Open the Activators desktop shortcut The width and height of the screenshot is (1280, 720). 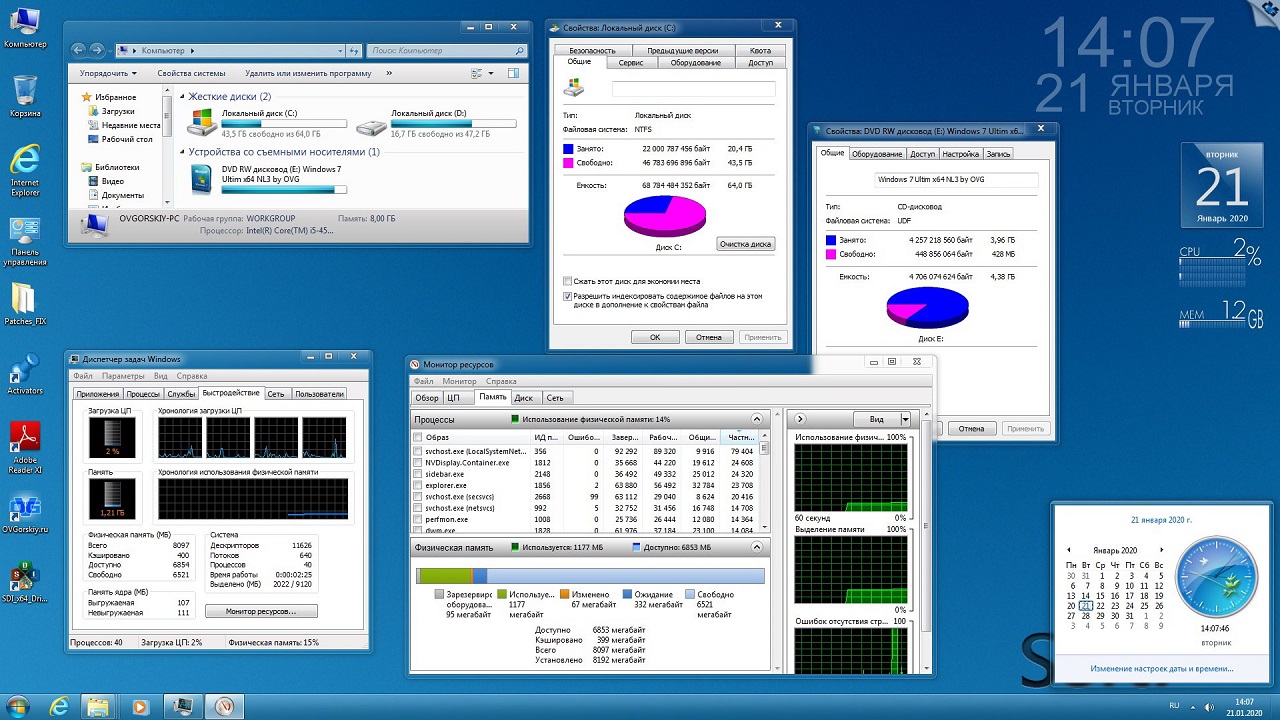pyautogui.click(x=25, y=371)
